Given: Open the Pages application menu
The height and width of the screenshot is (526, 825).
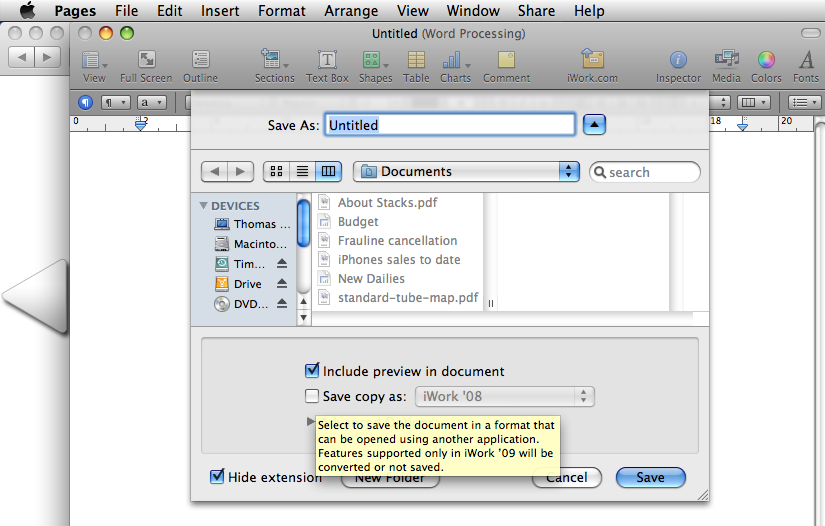Looking at the screenshot, I should click(75, 11).
